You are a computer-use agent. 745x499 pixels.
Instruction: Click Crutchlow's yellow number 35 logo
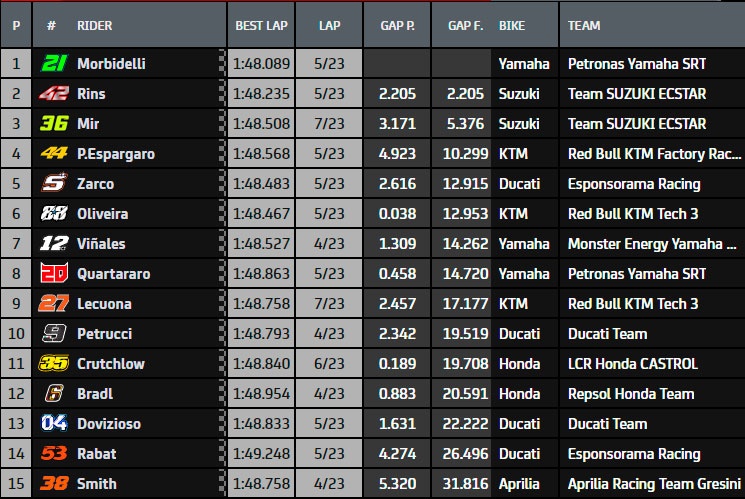54,363
